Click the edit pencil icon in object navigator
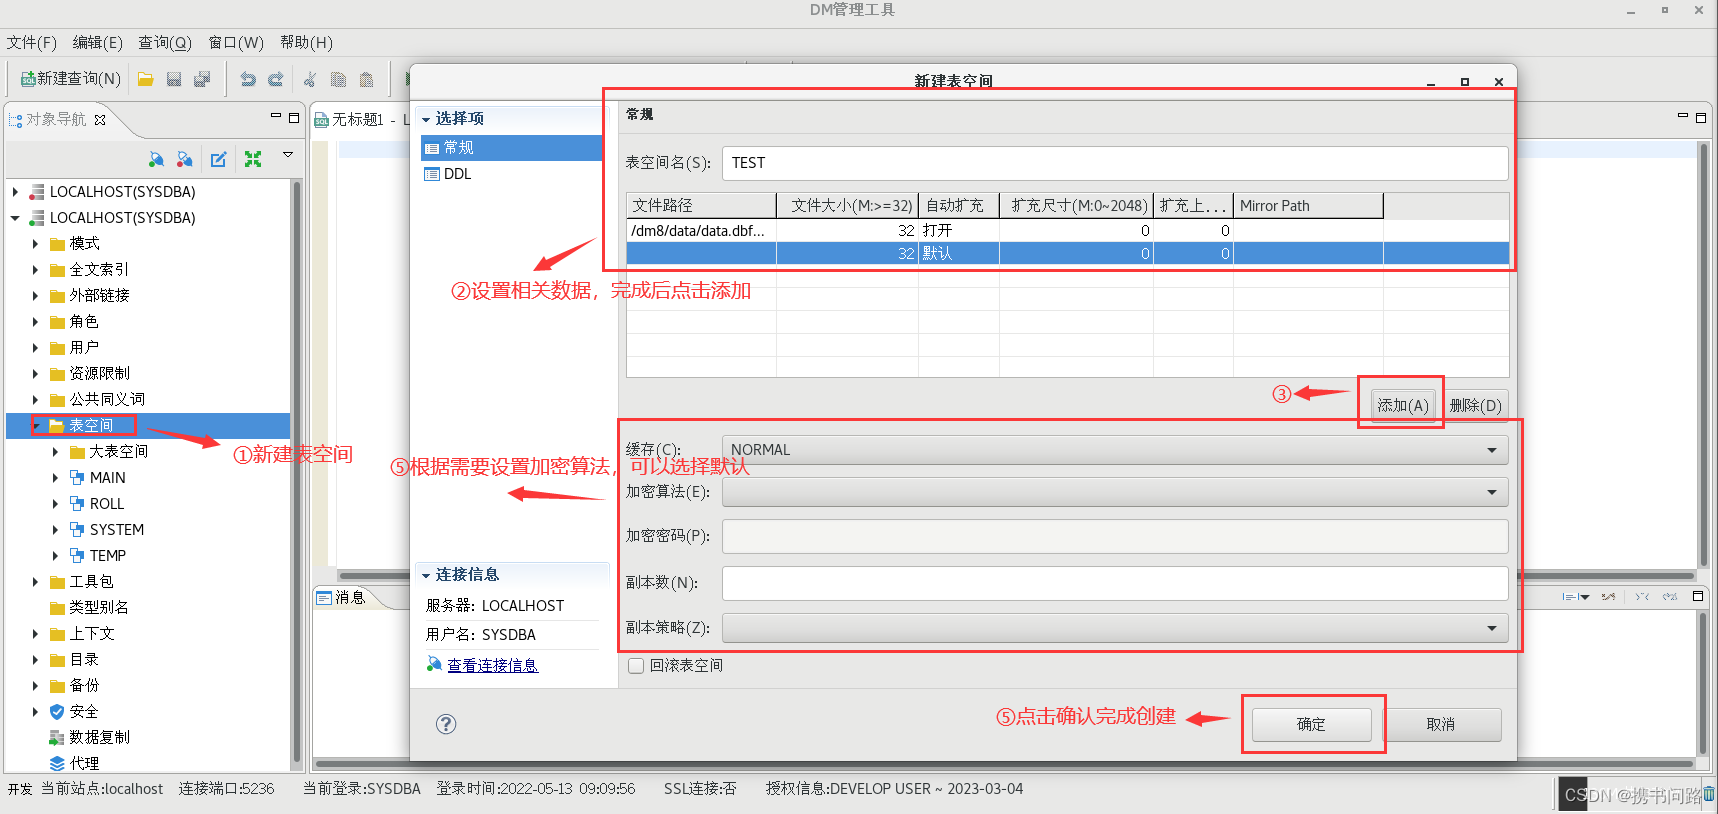This screenshot has height=814, width=1718. [x=219, y=159]
